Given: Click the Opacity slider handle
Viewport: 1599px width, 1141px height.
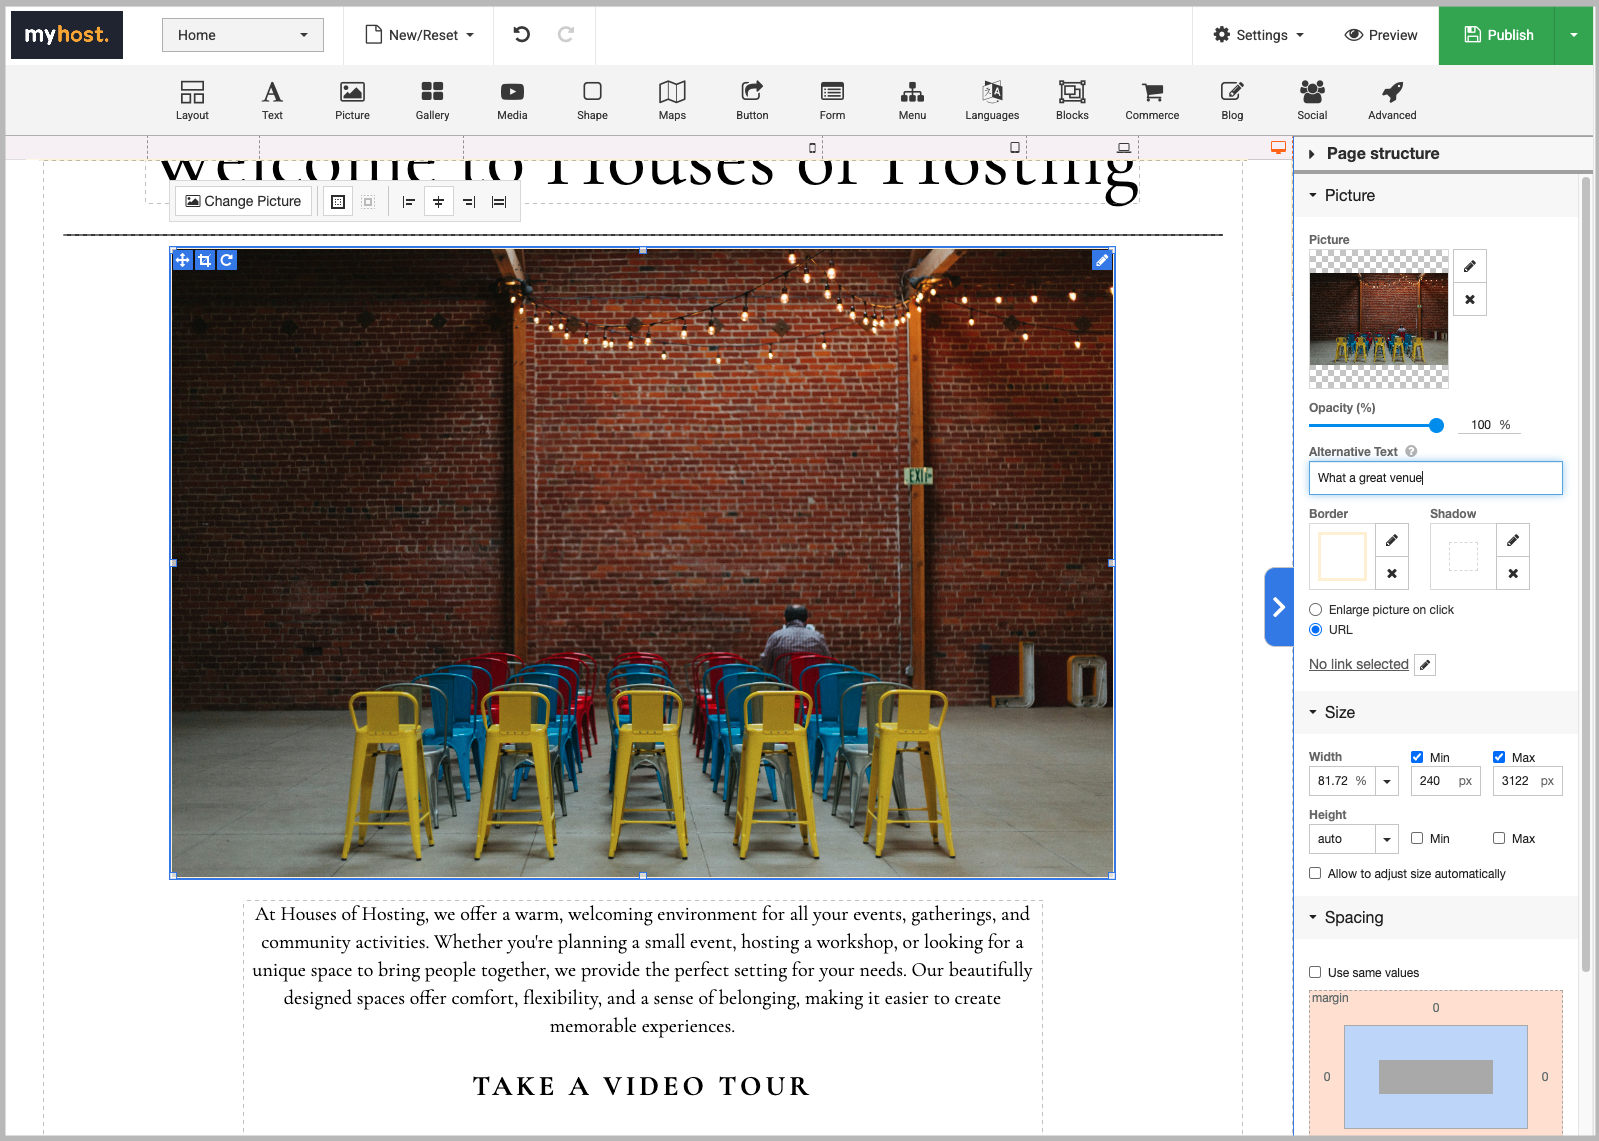Looking at the screenshot, I should 1436,425.
